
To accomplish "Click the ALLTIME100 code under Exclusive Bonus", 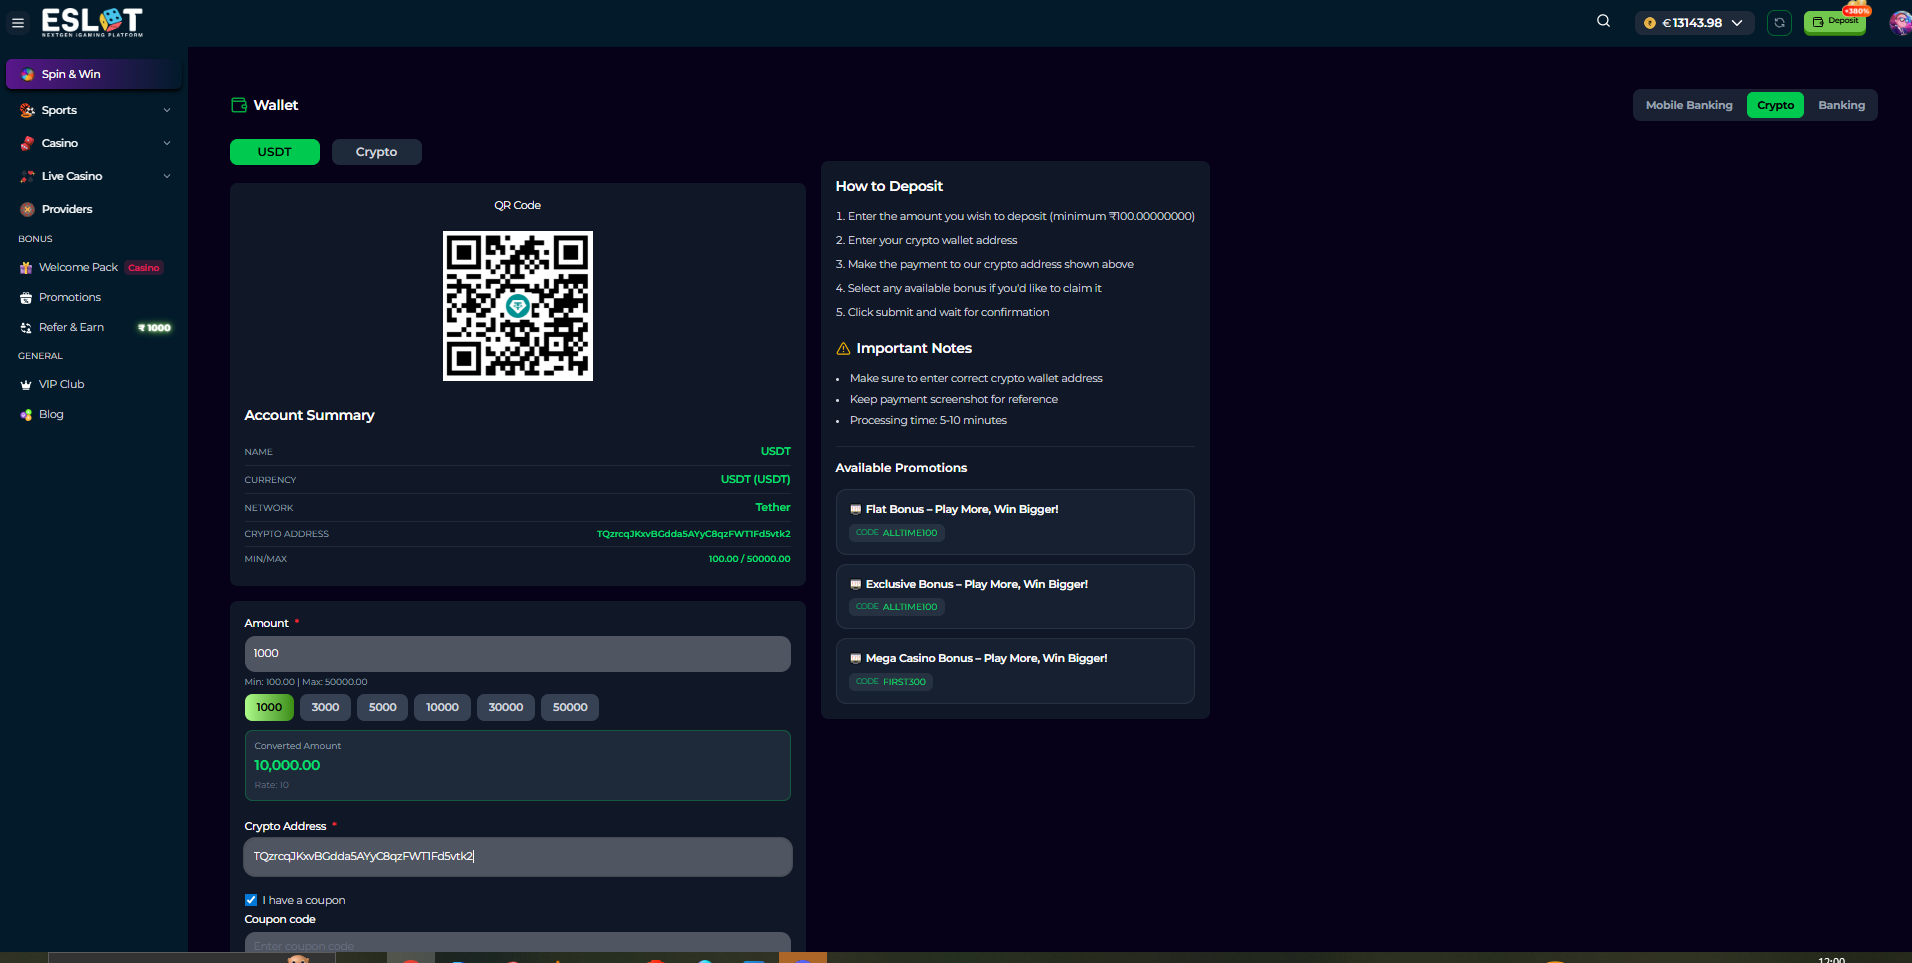I will click(x=897, y=607).
